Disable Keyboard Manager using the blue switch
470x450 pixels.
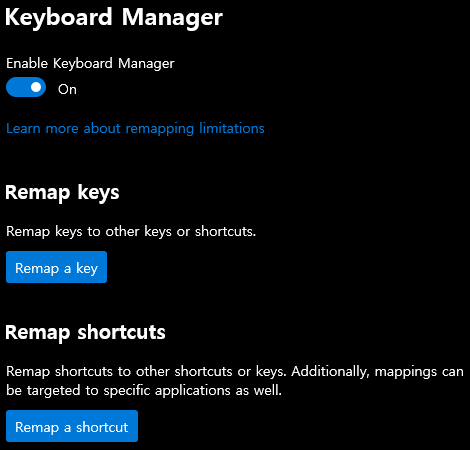(x=26, y=87)
